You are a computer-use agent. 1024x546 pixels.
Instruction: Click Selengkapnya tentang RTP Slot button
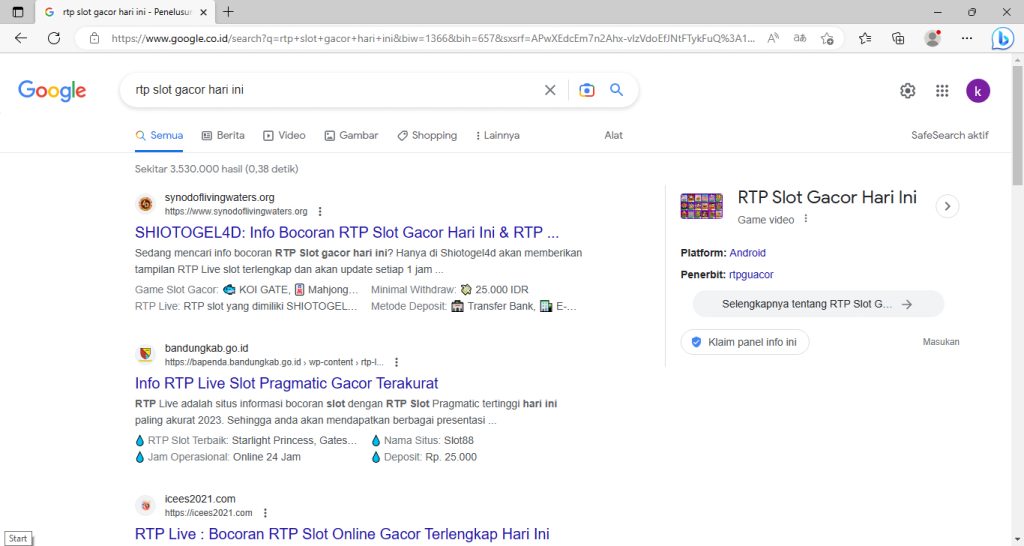[x=818, y=304]
